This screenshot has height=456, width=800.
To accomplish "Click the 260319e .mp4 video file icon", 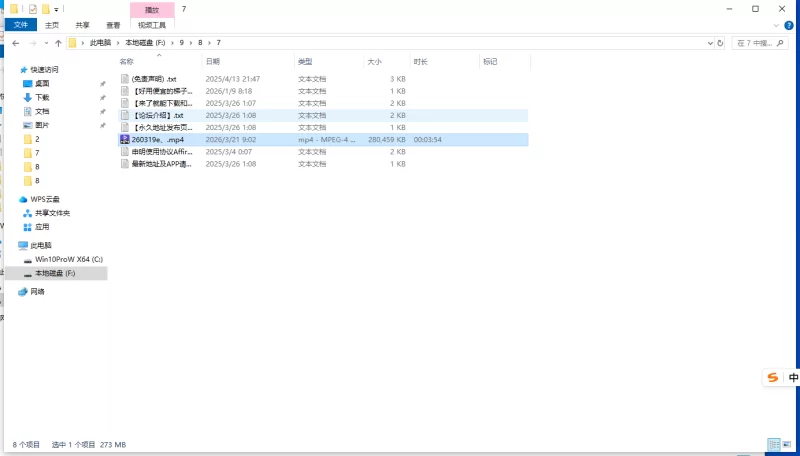I will [124, 140].
